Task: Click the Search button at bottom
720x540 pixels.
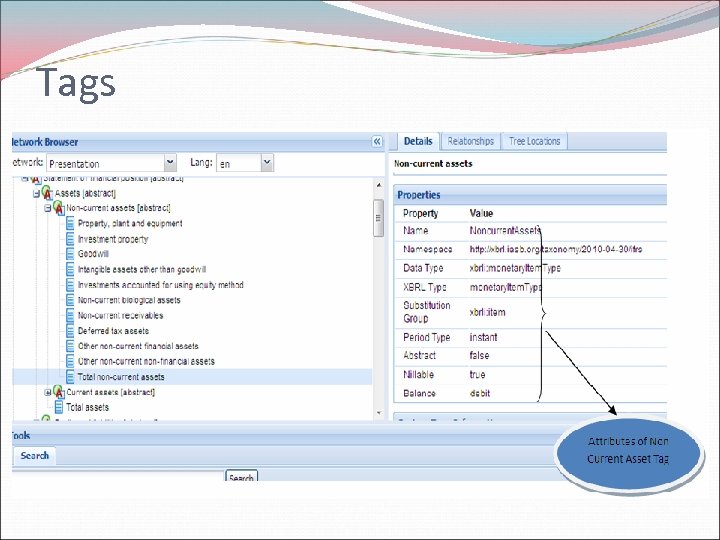Action: point(241,477)
